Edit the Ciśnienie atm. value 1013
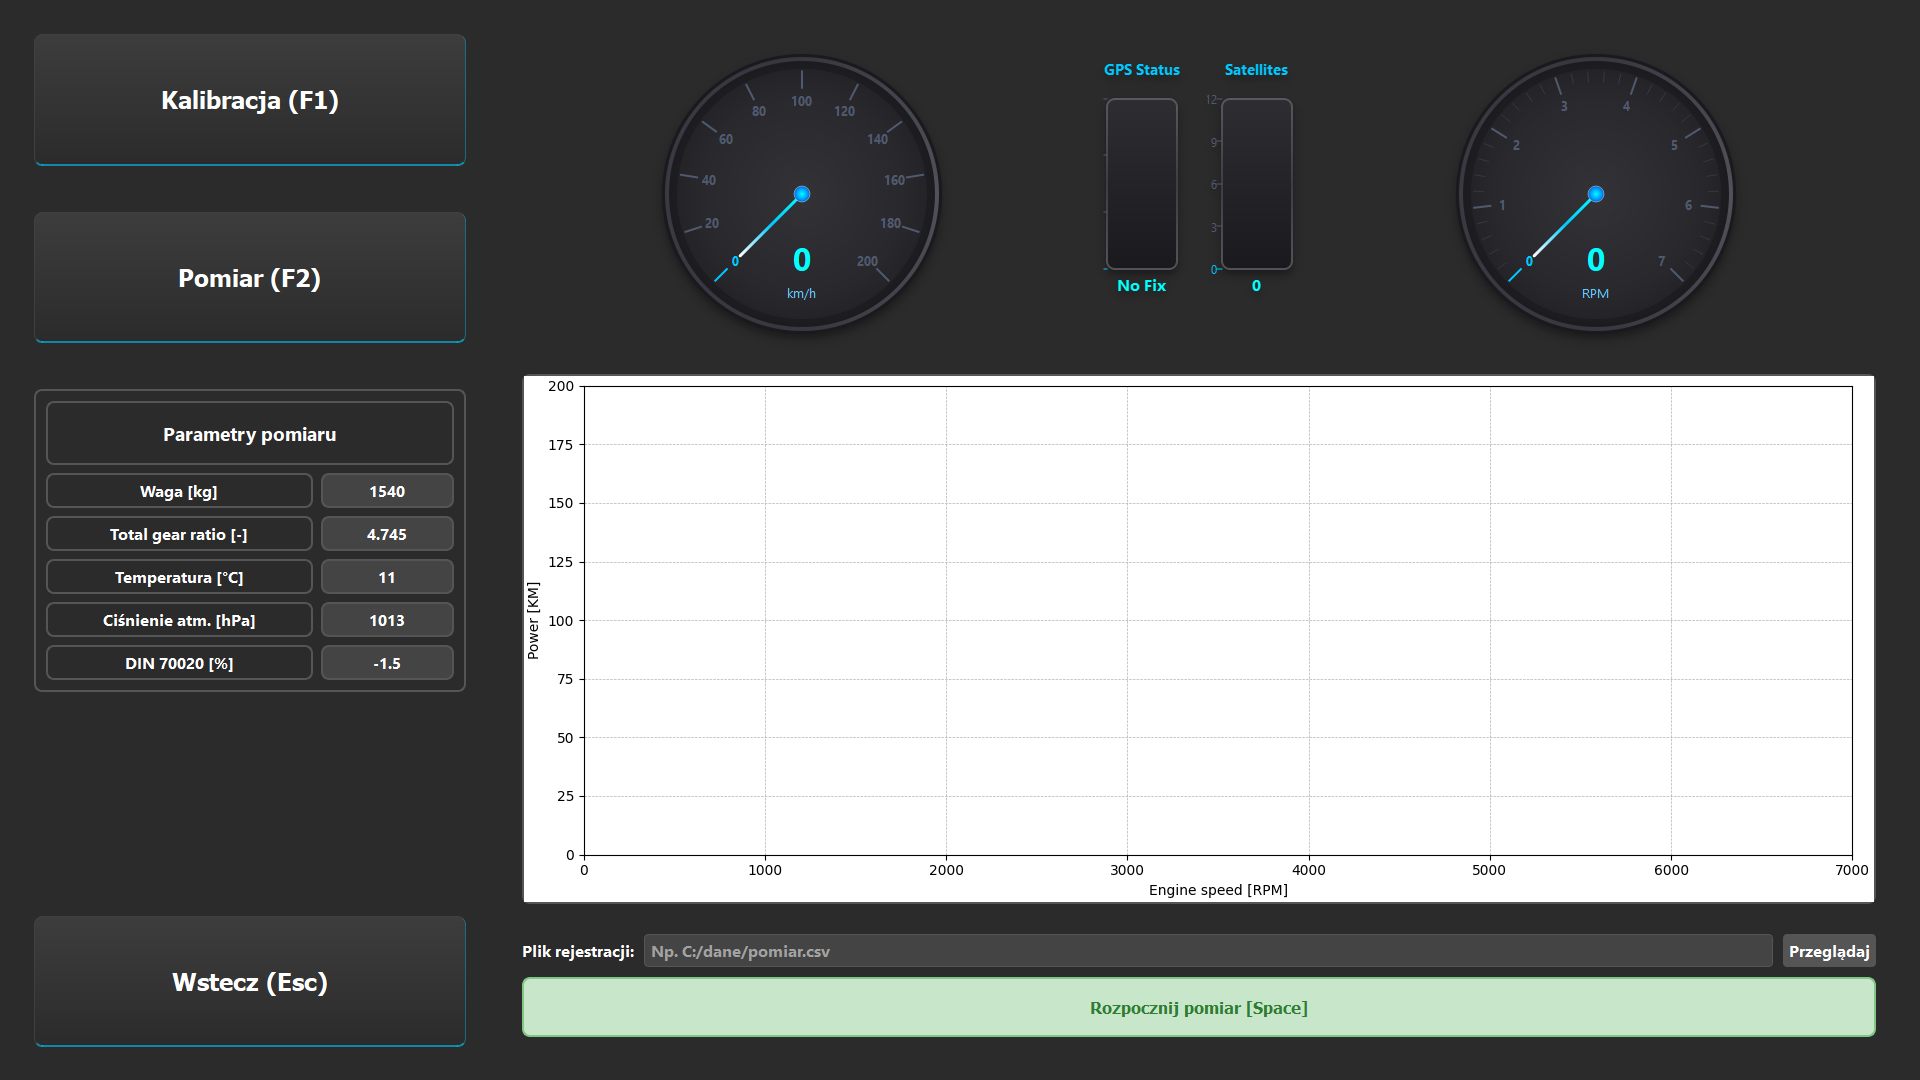 (x=387, y=620)
